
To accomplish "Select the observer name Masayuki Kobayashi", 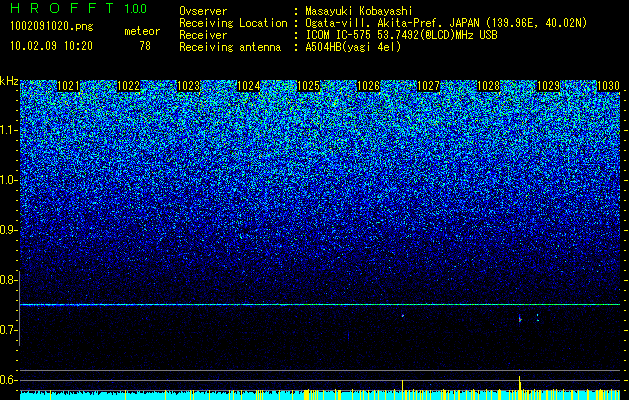I will [x=358, y=11].
